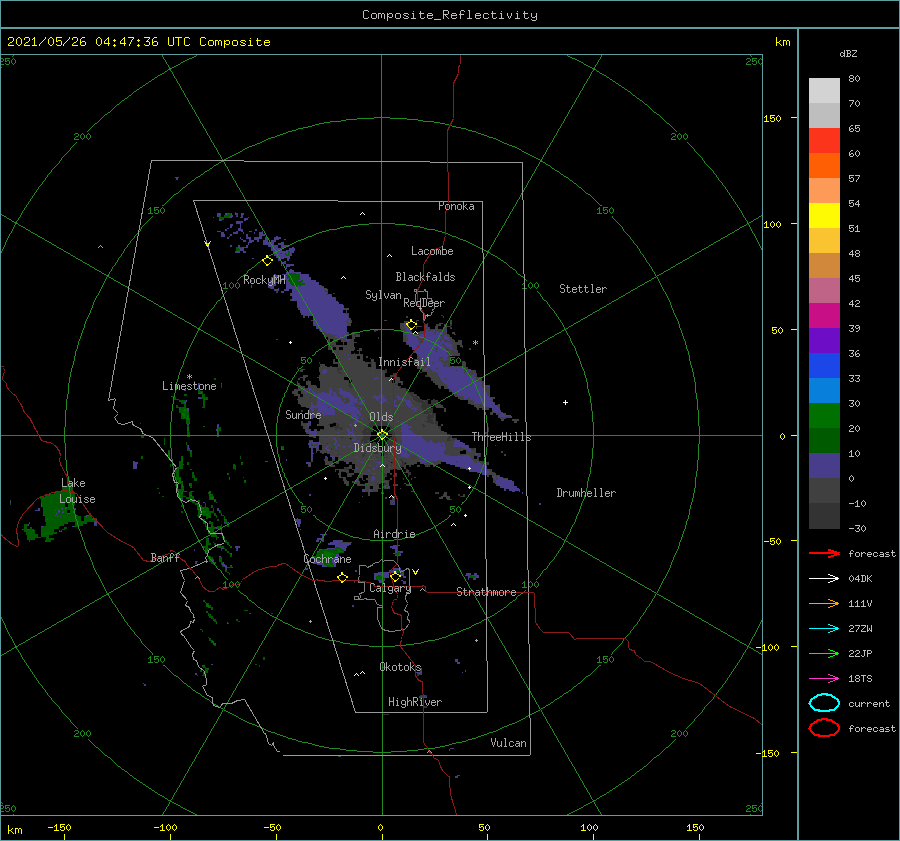The height and width of the screenshot is (841, 900).
Task: Click the white asterisk above Limestone
Action: pyautogui.click(x=189, y=377)
